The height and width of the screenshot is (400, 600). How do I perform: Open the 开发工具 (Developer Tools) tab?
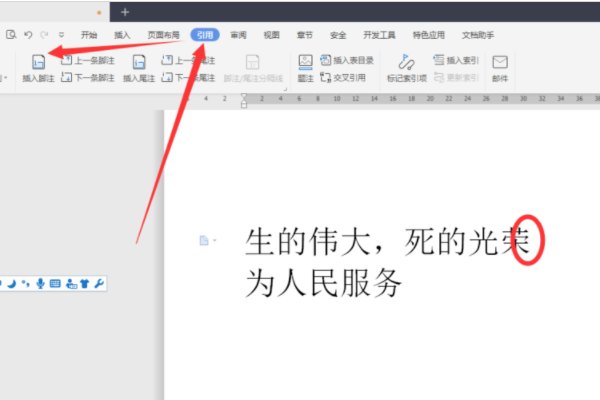click(x=379, y=35)
